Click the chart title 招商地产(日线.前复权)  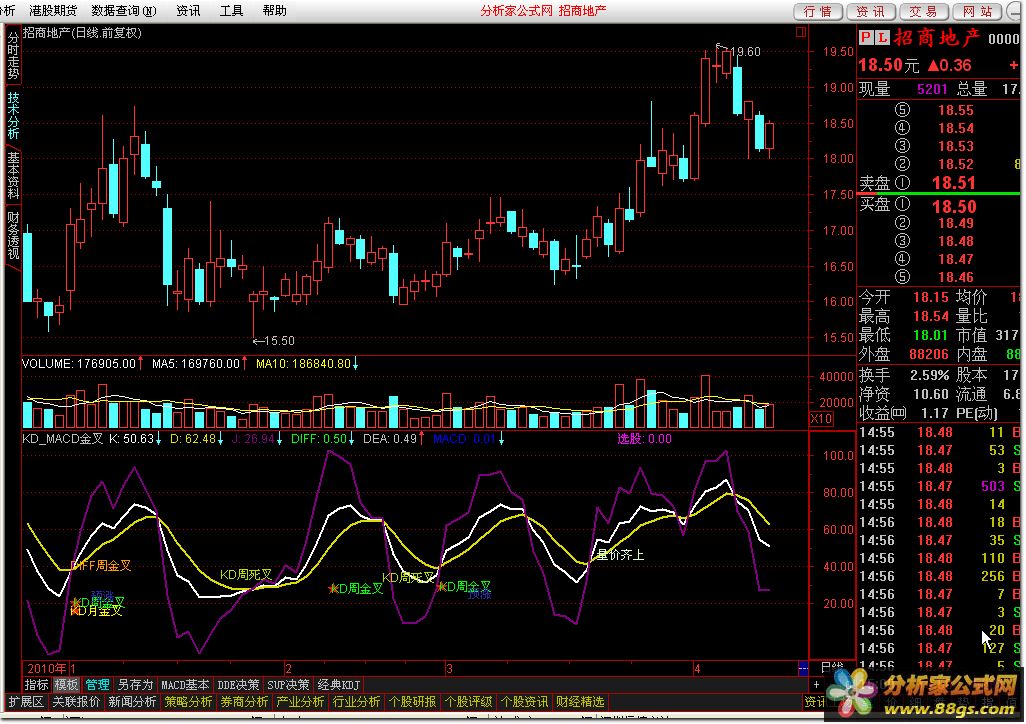coord(82,33)
